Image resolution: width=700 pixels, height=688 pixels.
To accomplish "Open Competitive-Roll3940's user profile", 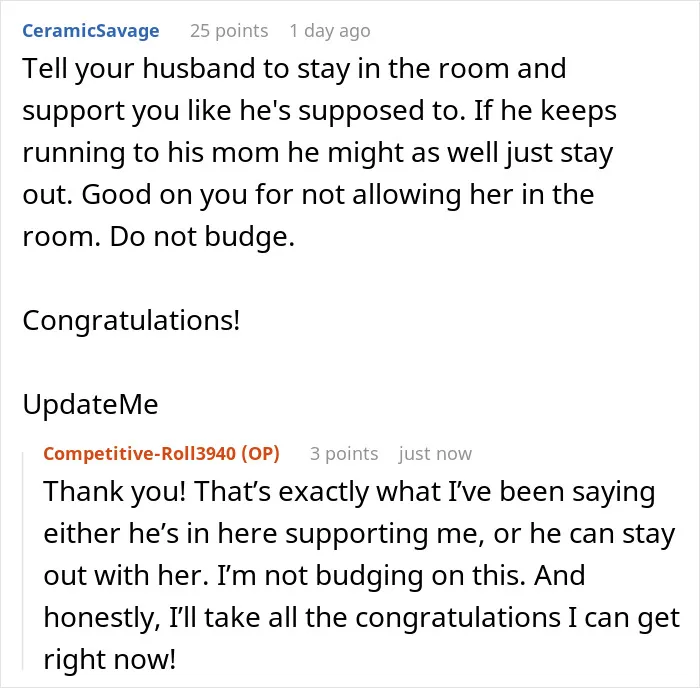I will (x=139, y=454).
